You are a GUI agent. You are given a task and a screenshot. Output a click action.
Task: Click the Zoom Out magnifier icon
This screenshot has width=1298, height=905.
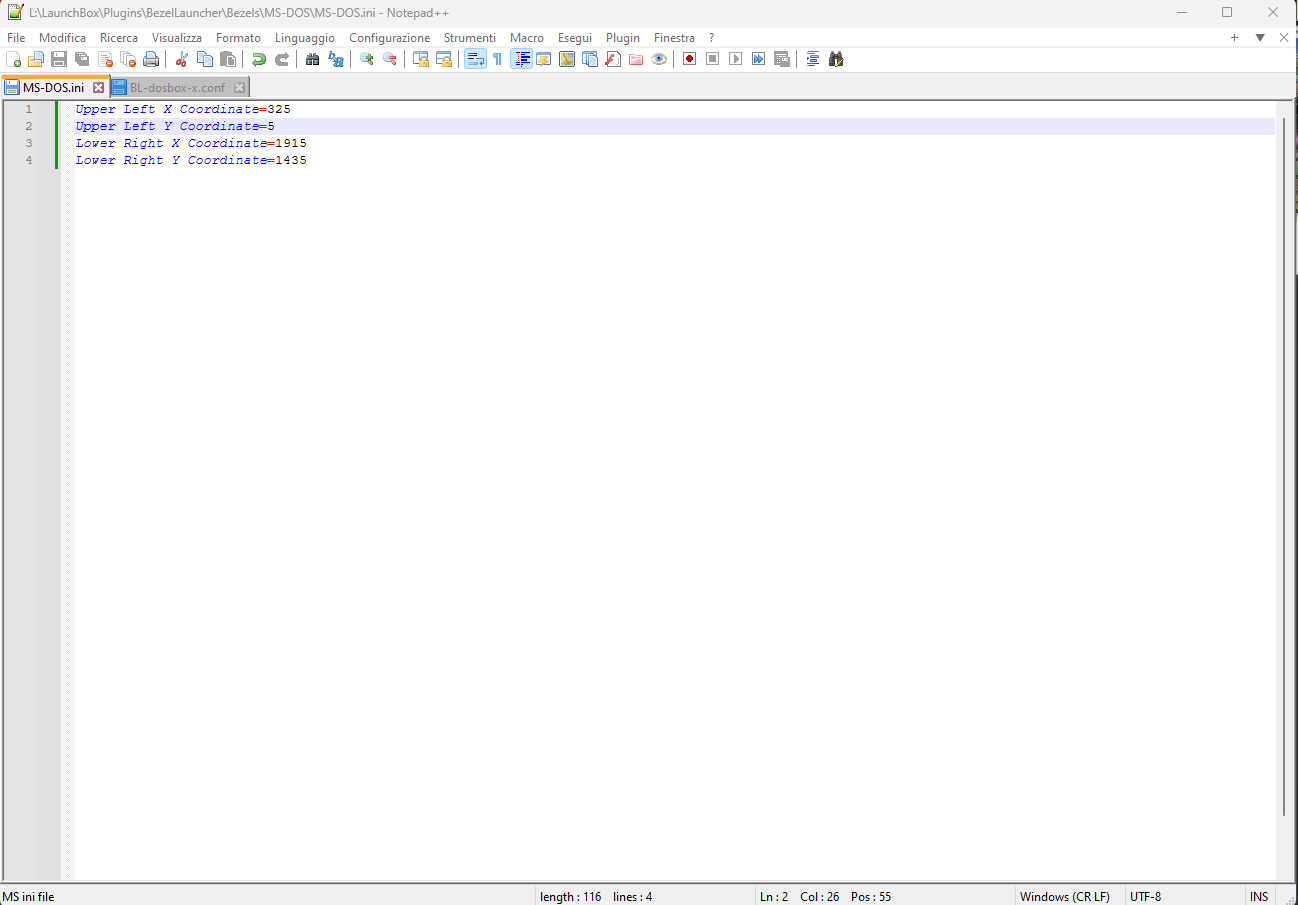click(x=390, y=59)
